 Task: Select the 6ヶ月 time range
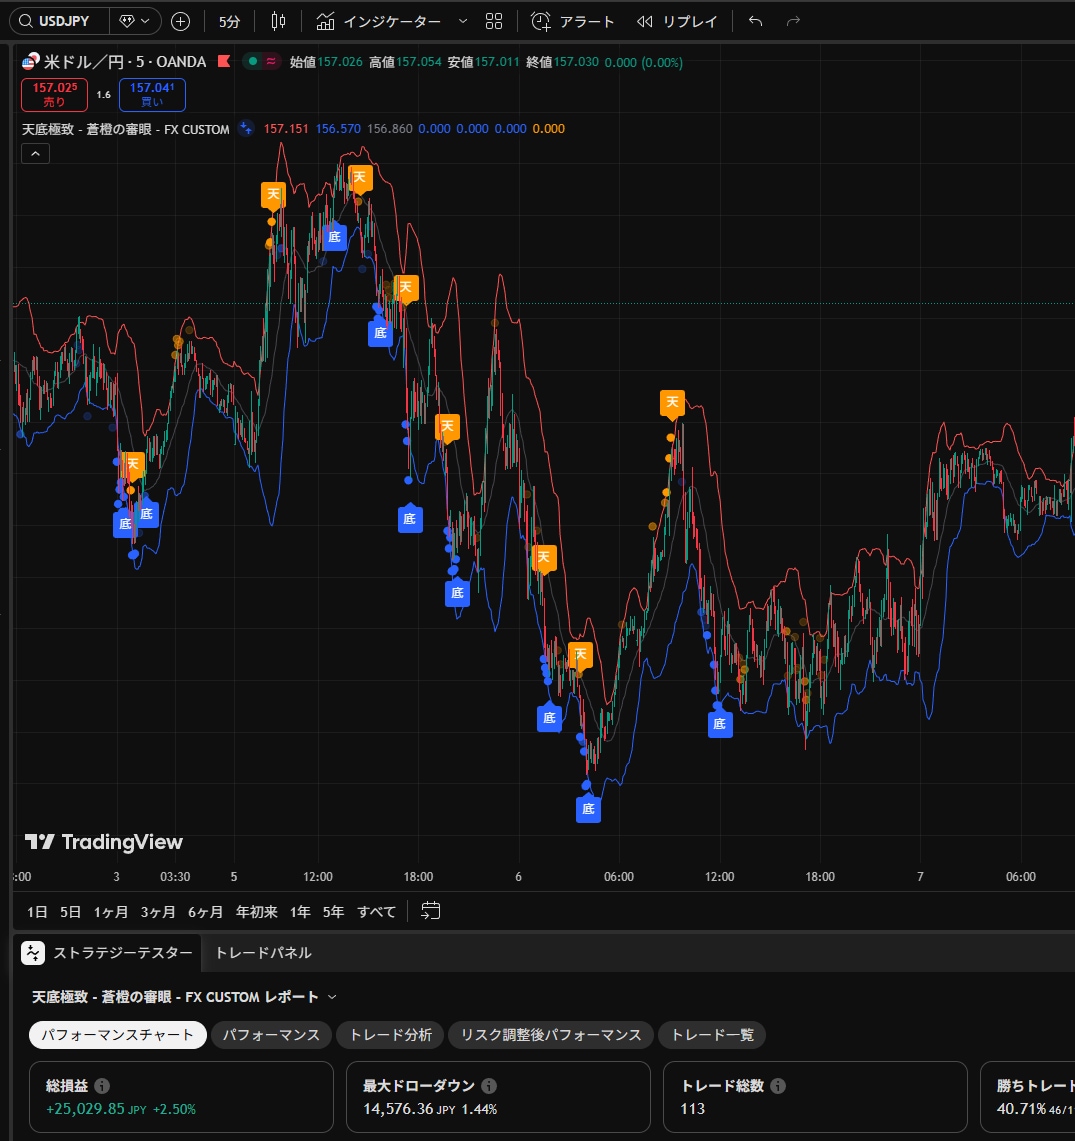pyautogui.click(x=205, y=912)
